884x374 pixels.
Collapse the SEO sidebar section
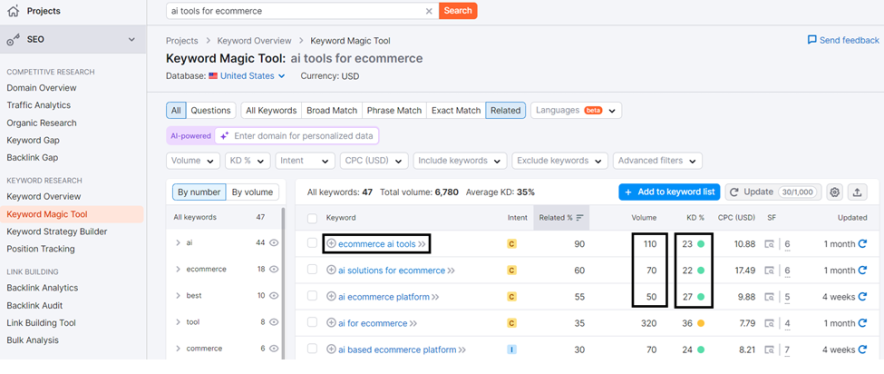point(132,39)
